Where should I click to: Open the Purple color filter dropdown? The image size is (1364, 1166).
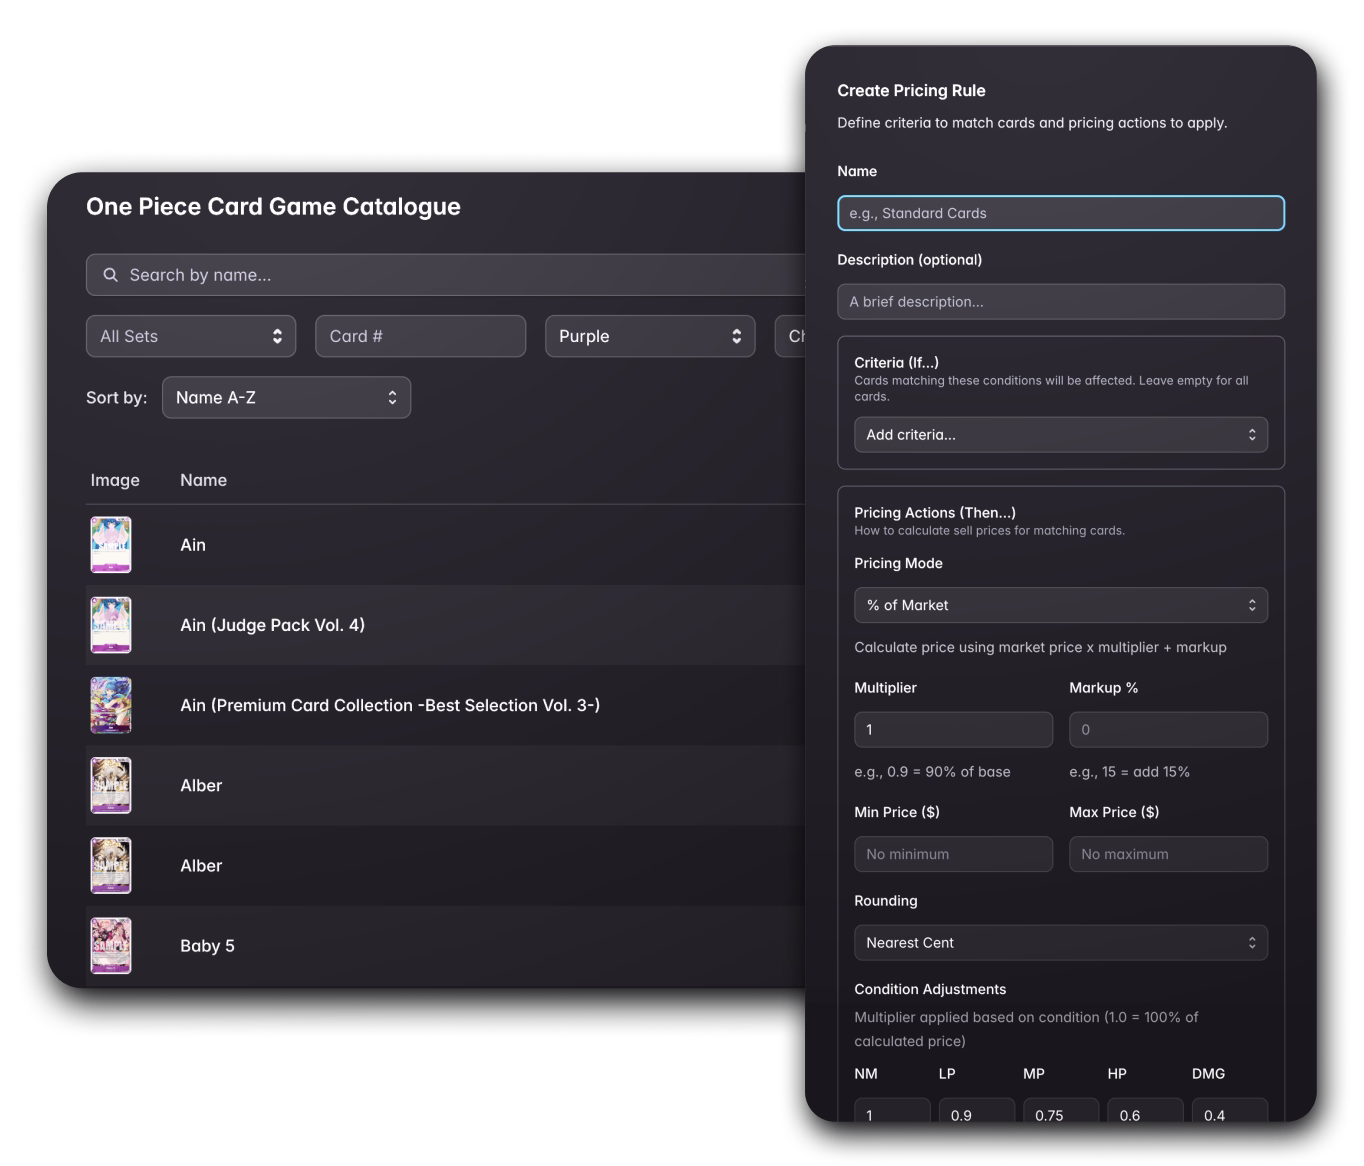(x=650, y=336)
